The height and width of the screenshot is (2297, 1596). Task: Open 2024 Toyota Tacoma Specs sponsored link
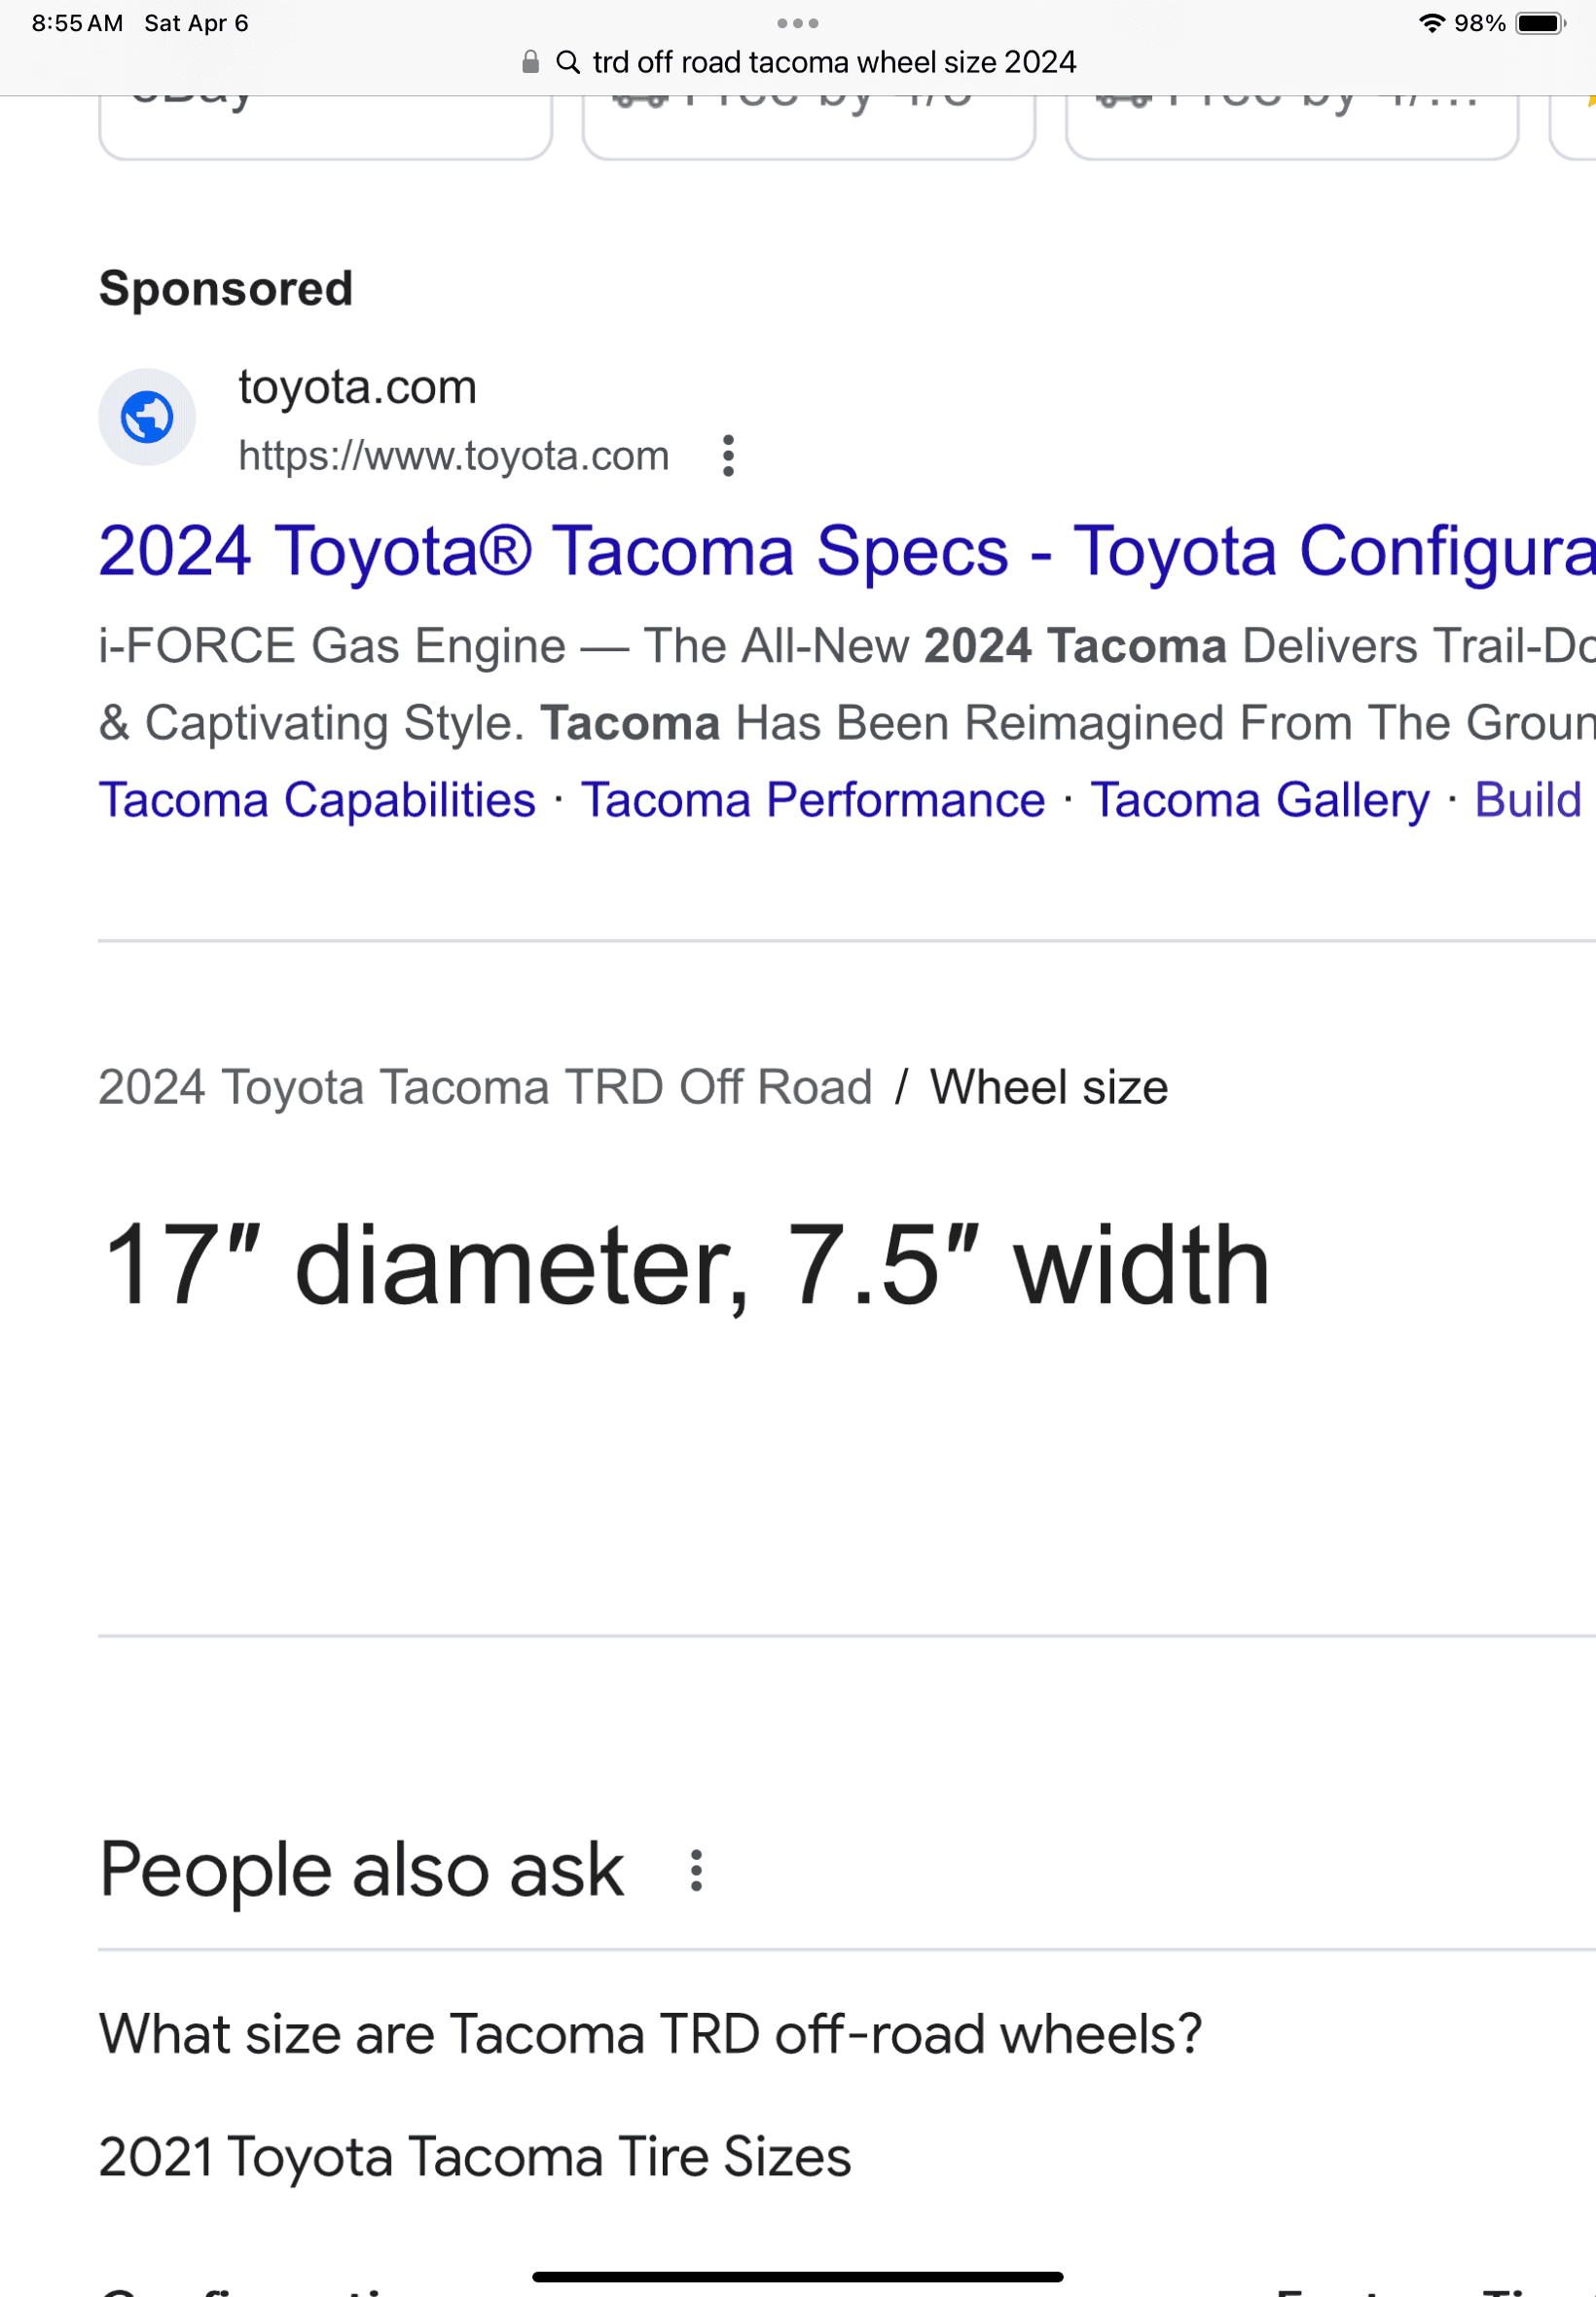(845, 551)
